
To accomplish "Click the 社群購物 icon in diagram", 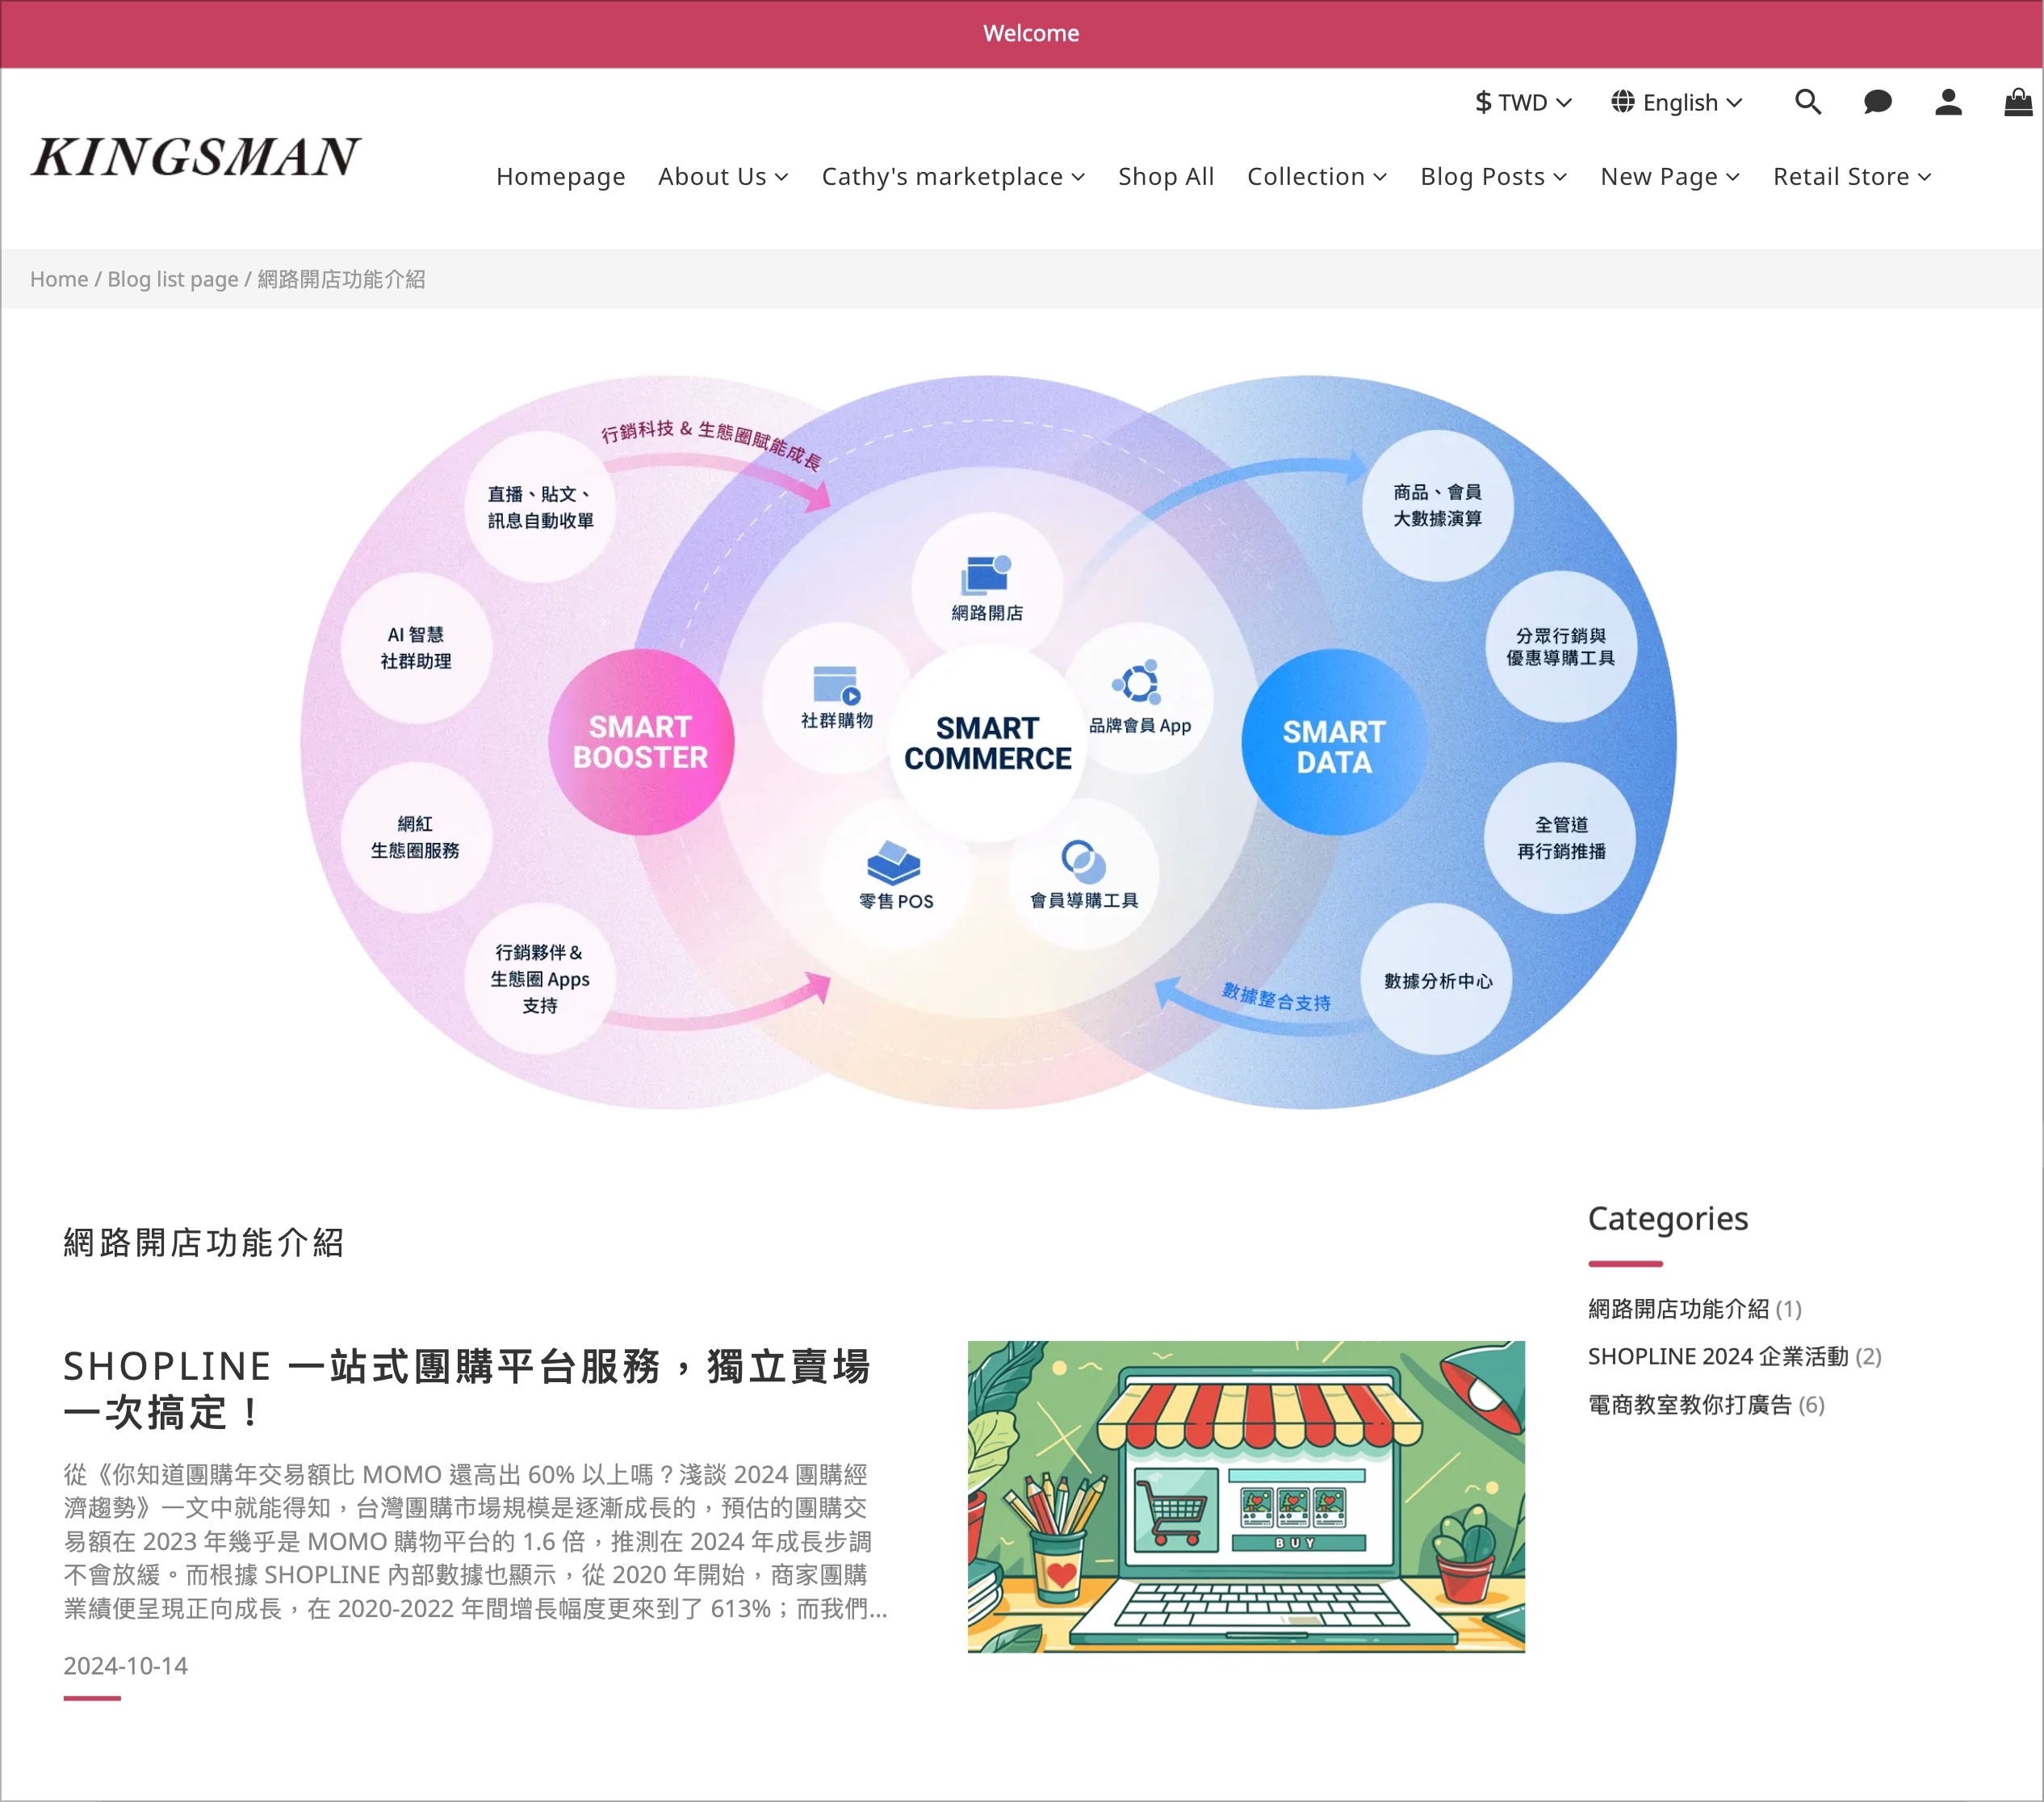I will point(836,686).
